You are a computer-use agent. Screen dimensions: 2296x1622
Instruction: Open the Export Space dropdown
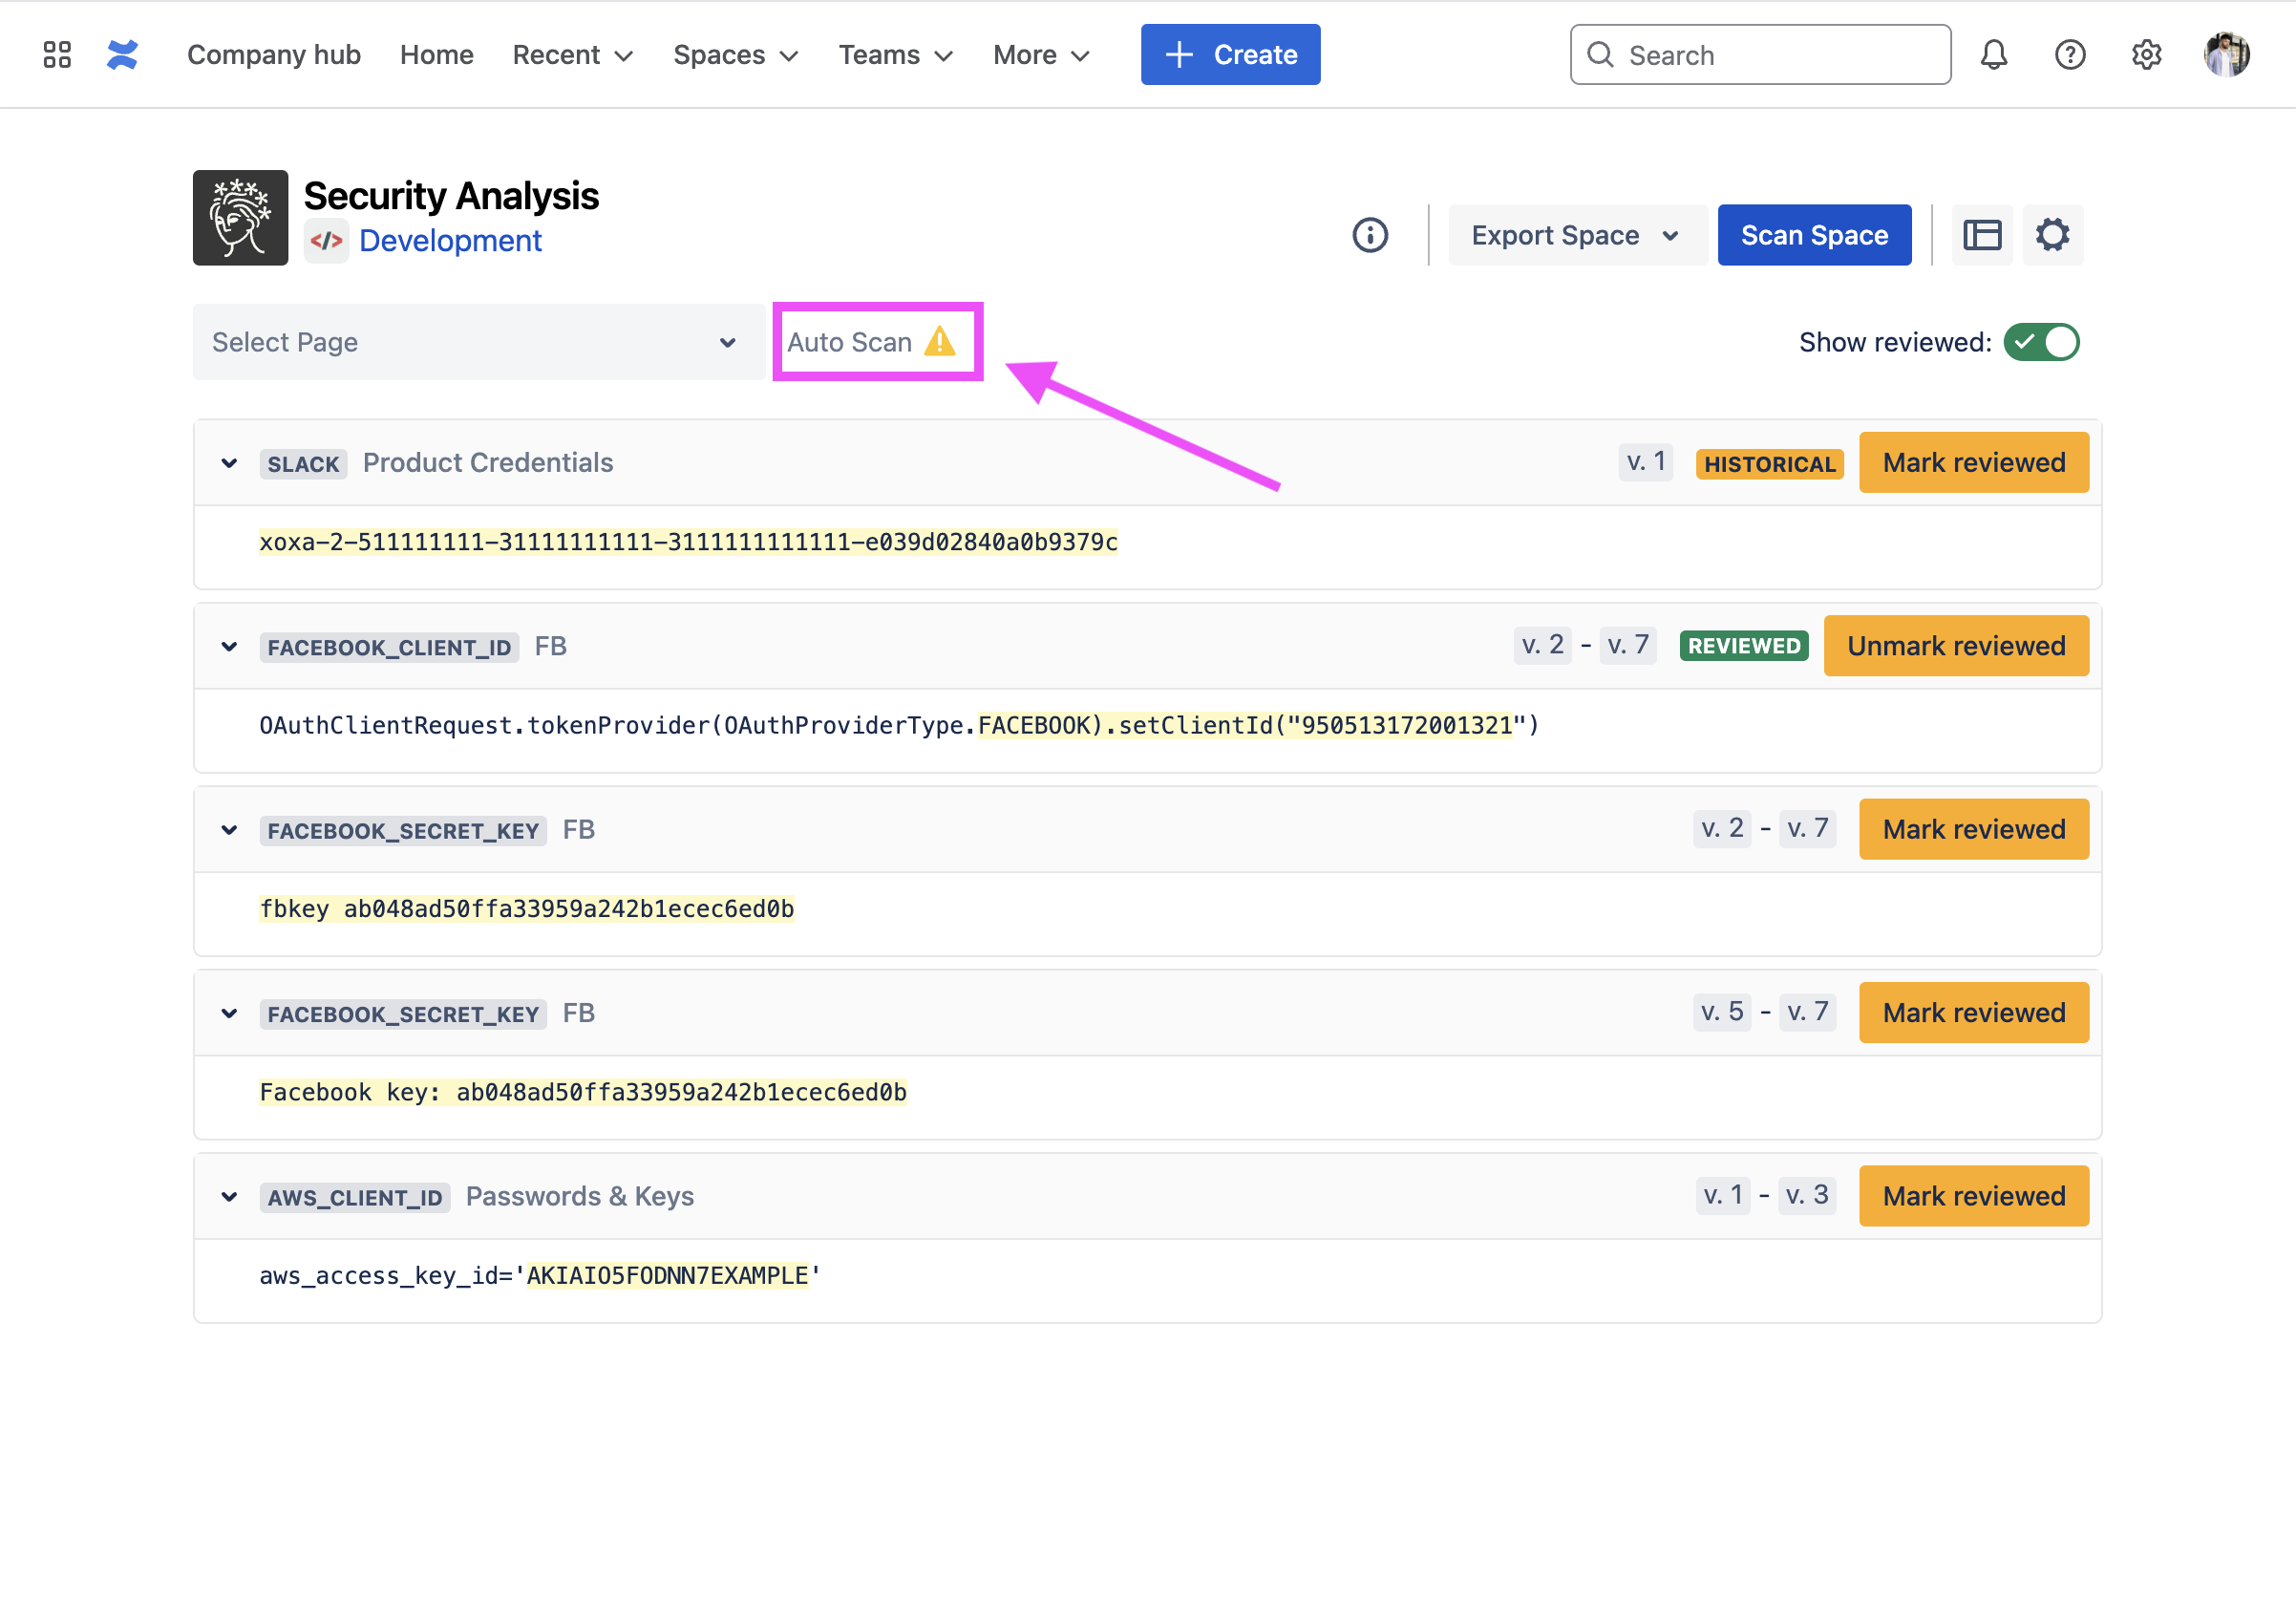pyautogui.click(x=1576, y=235)
